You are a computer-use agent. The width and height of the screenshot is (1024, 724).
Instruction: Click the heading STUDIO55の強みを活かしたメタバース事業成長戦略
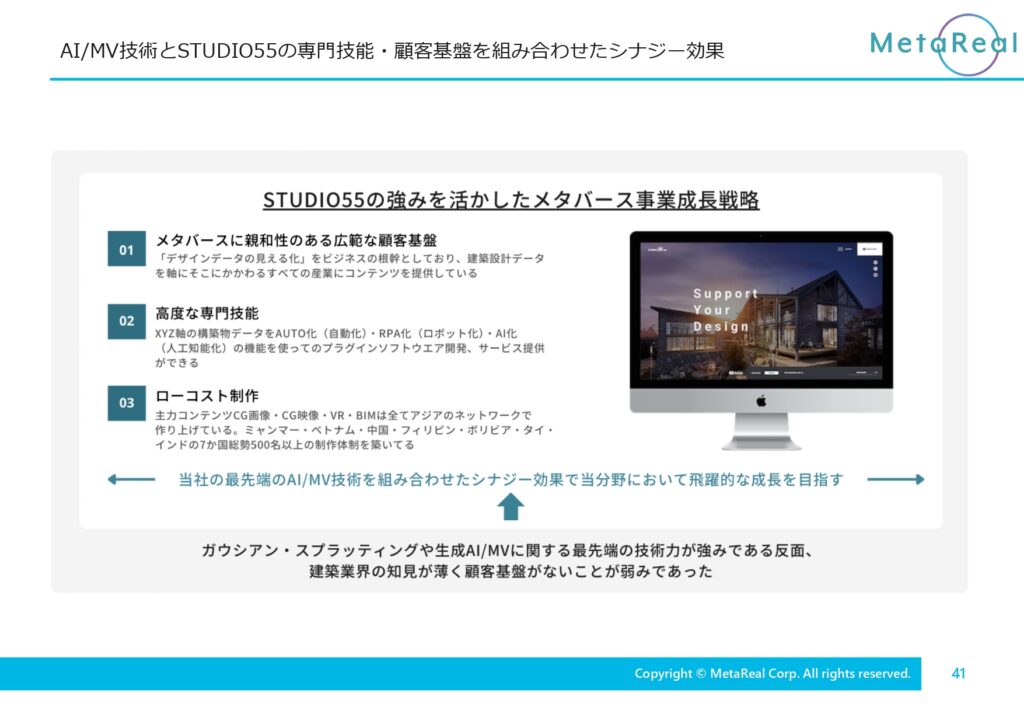click(x=511, y=200)
